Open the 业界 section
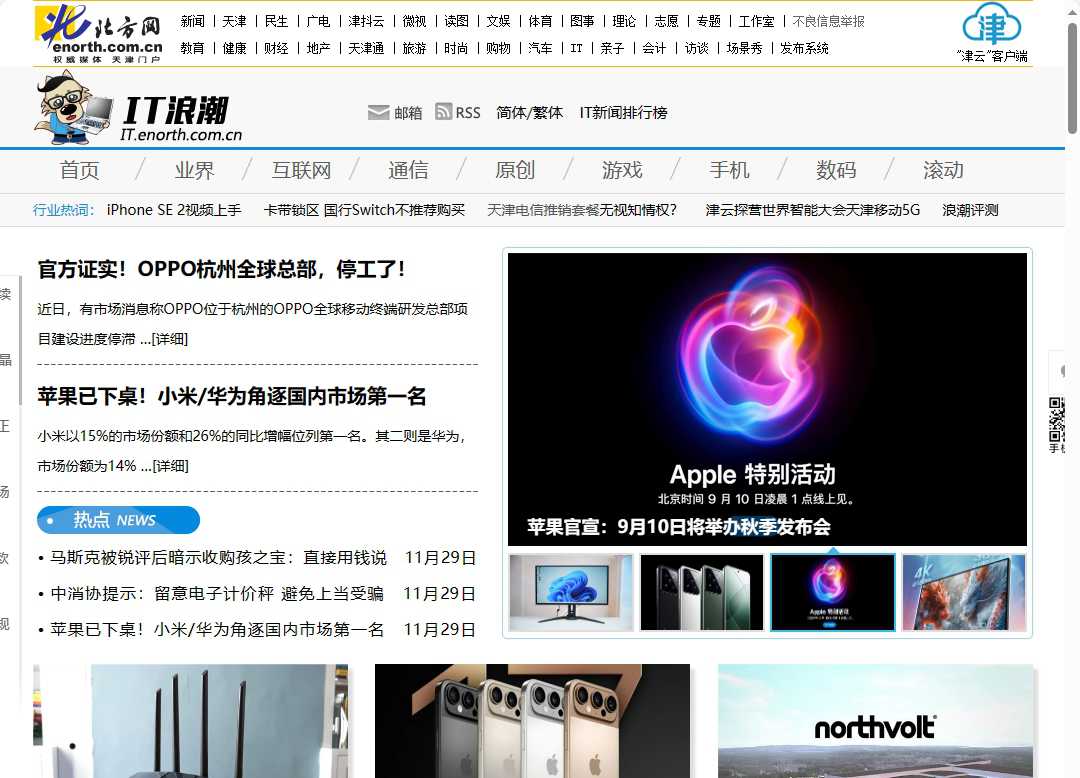The height and width of the screenshot is (778, 1080). pos(194,170)
